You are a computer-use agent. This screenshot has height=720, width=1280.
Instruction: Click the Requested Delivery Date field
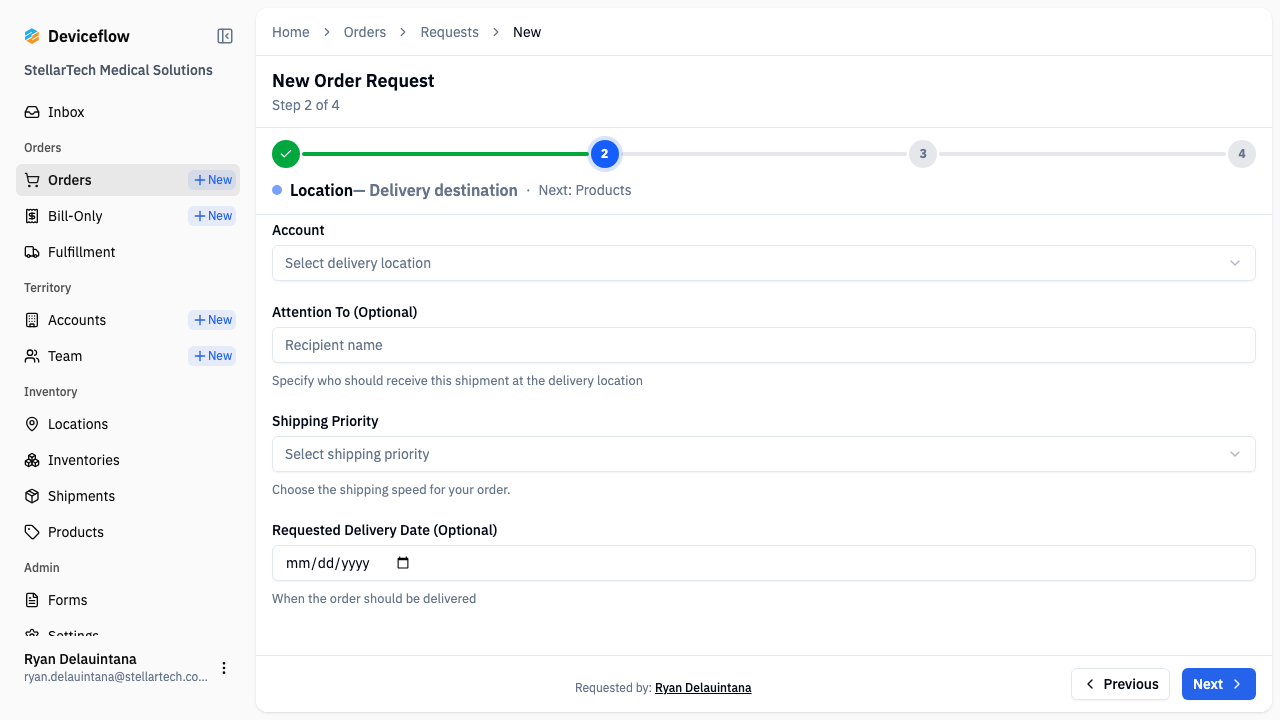764,563
